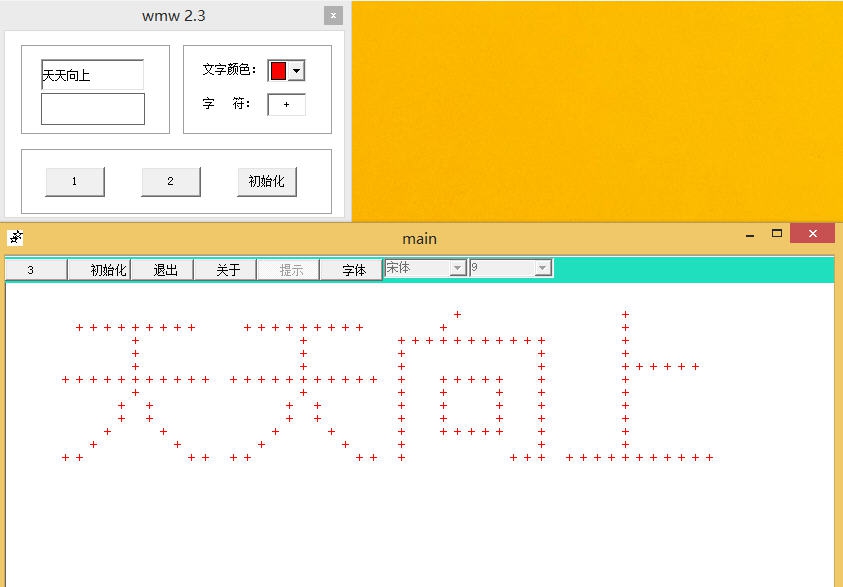Open the 文字颜色 color dropdown arrow
843x587 pixels.
296,70
